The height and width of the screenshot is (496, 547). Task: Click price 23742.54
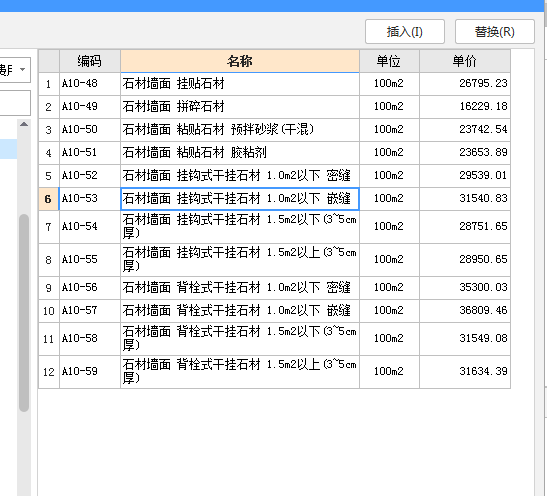pyautogui.click(x=465, y=130)
